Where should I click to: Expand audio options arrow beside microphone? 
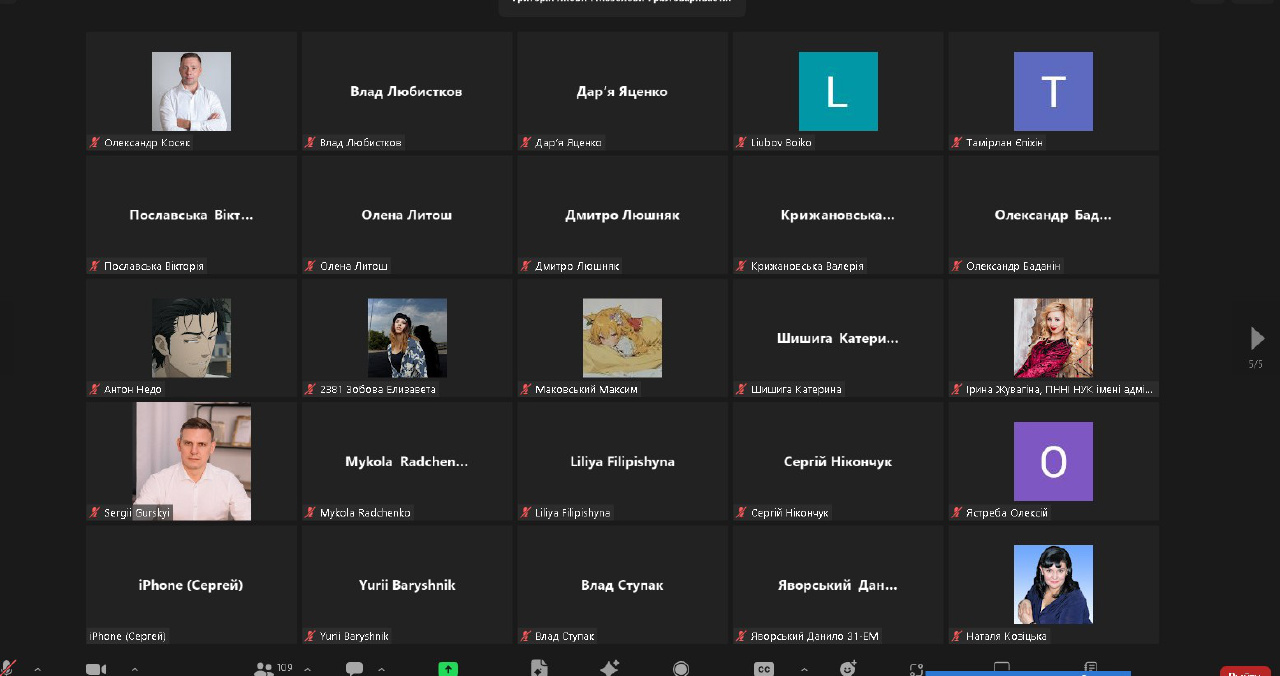[37, 669]
